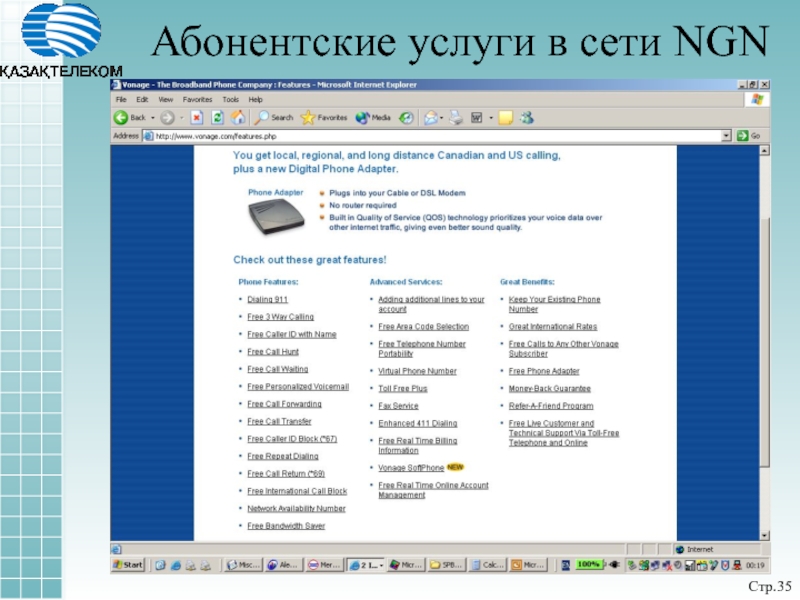Open the Tools menu

(x=230, y=99)
